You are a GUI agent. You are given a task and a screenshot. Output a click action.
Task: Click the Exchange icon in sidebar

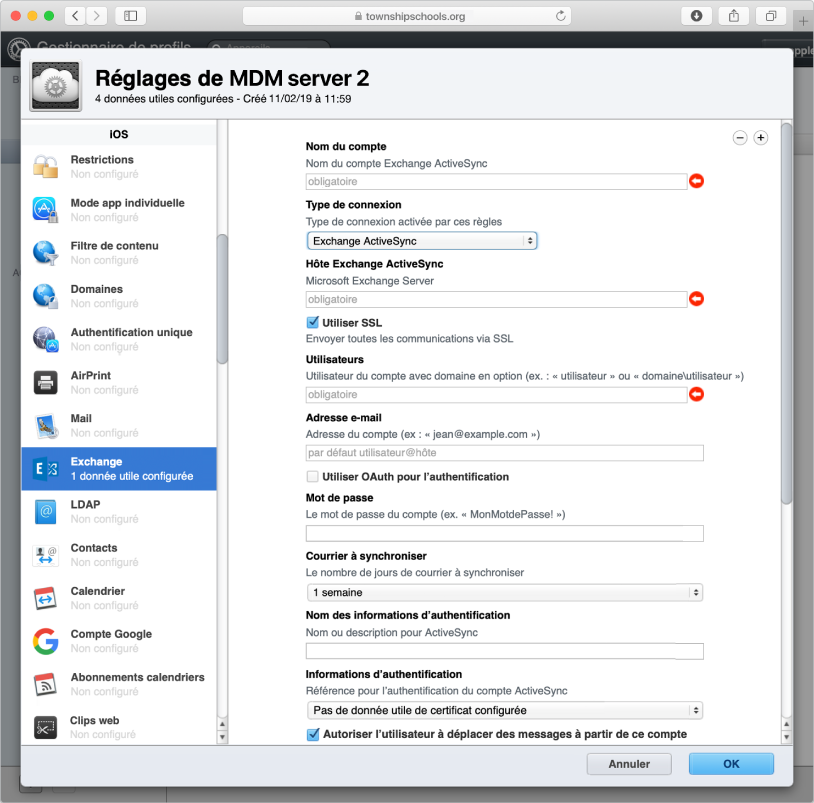point(46,469)
